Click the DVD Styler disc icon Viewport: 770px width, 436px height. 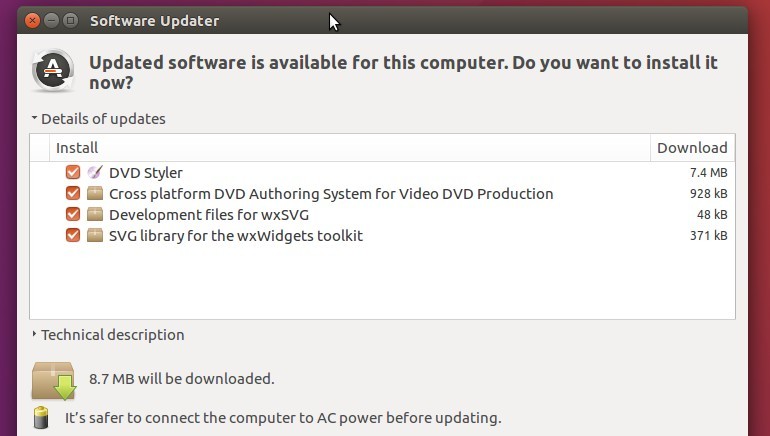pos(95,172)
